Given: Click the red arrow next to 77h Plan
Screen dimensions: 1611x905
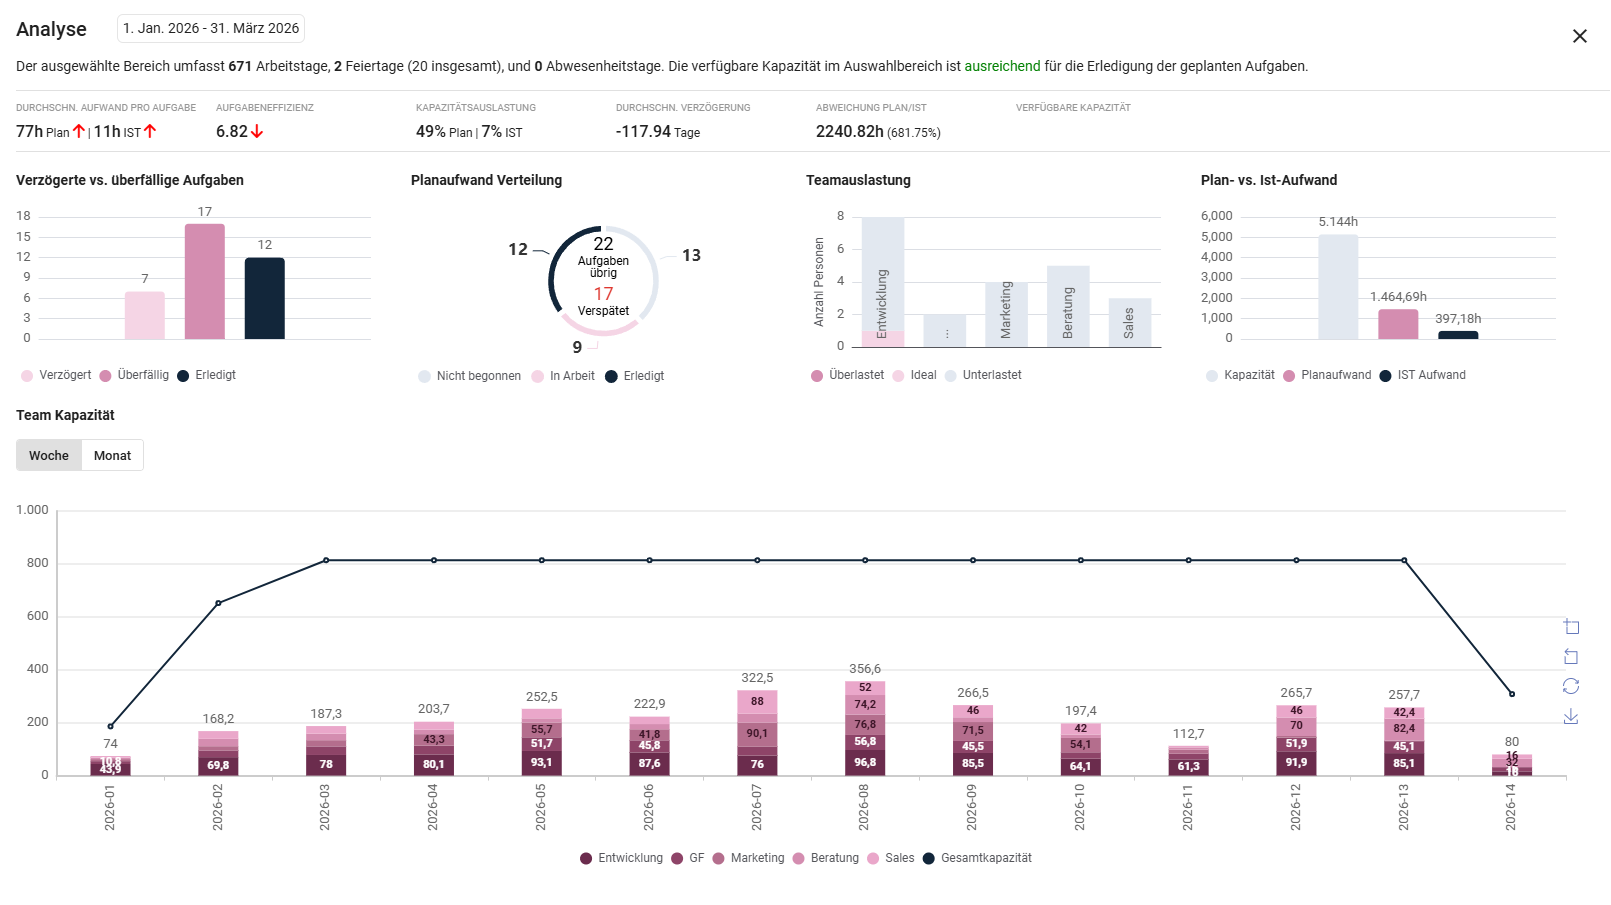Looking at the screenshot, I should point(79,131).
